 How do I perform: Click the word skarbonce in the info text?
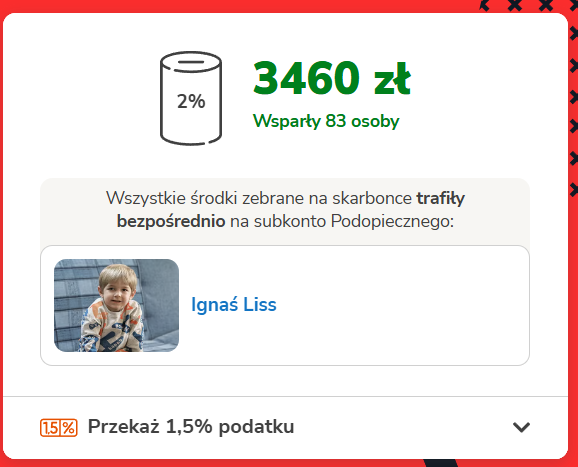coord(372,198)
